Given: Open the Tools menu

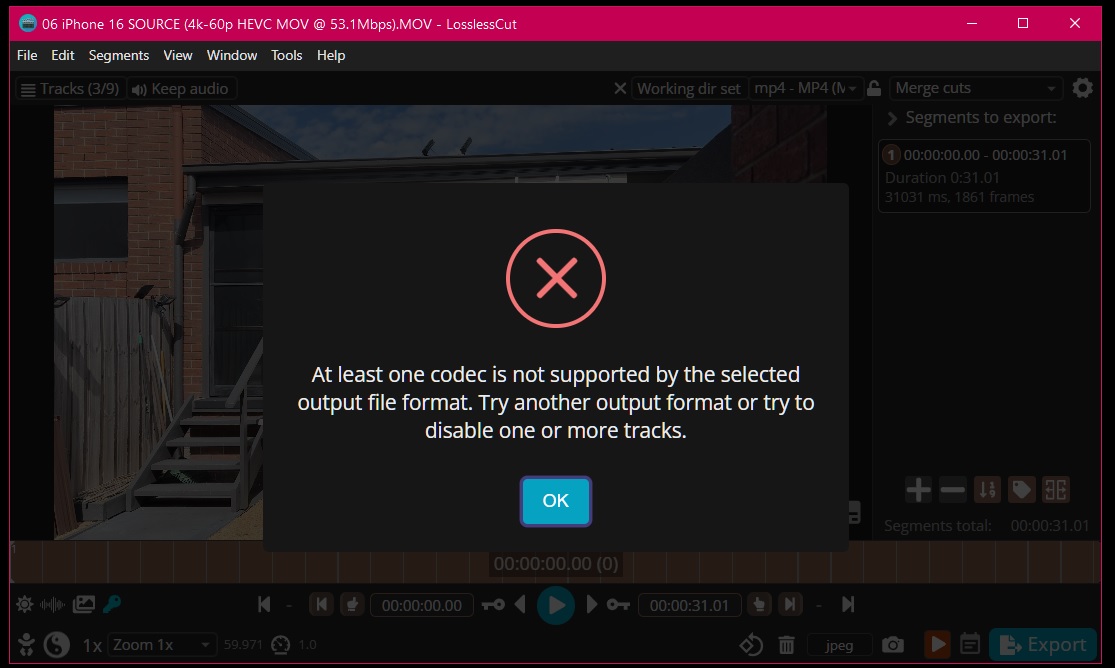Looking at the screenshot, I should tap(287, 55).
